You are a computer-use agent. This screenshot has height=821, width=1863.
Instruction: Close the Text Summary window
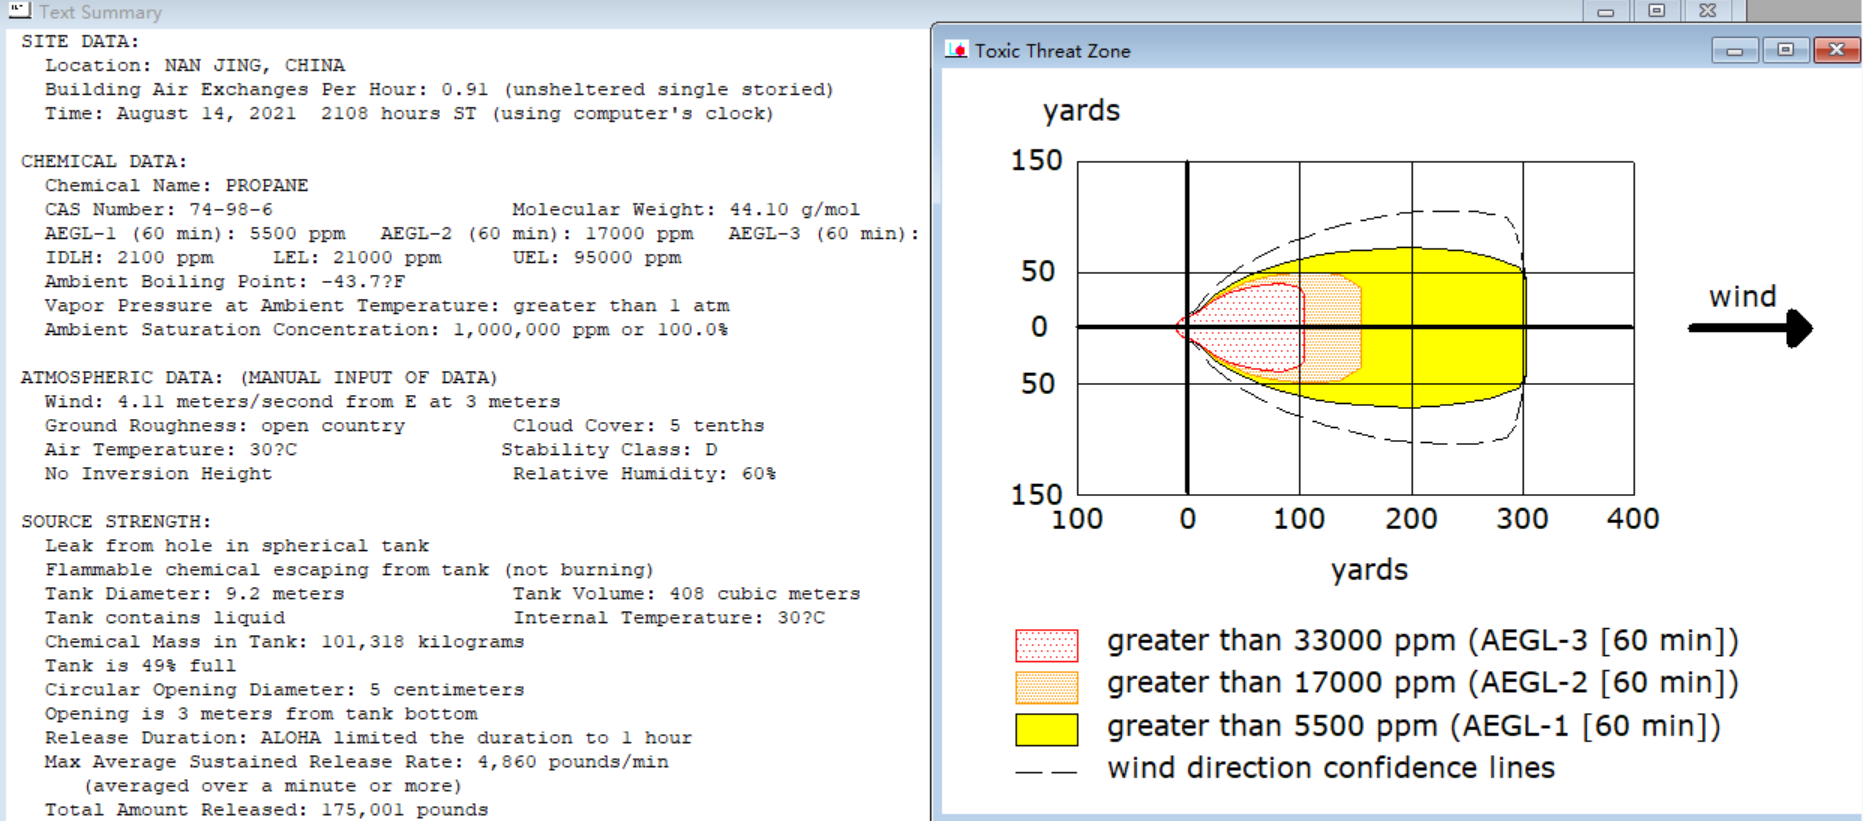click(x=1708, y=11)
